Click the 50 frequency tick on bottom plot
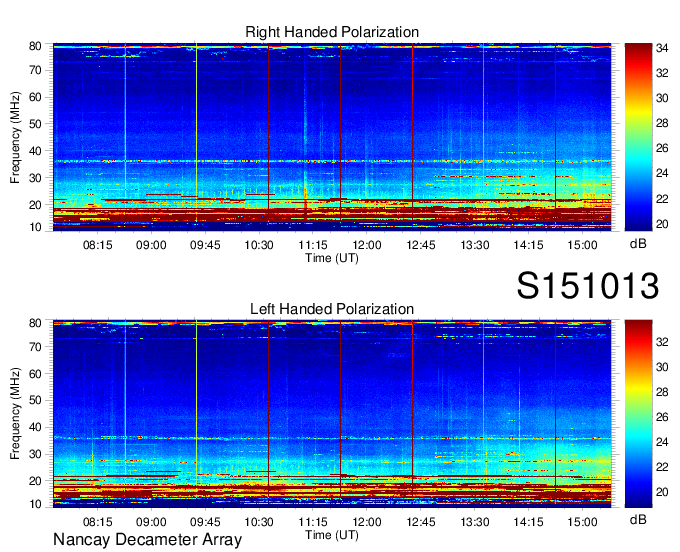 click(x=35, y=400)
